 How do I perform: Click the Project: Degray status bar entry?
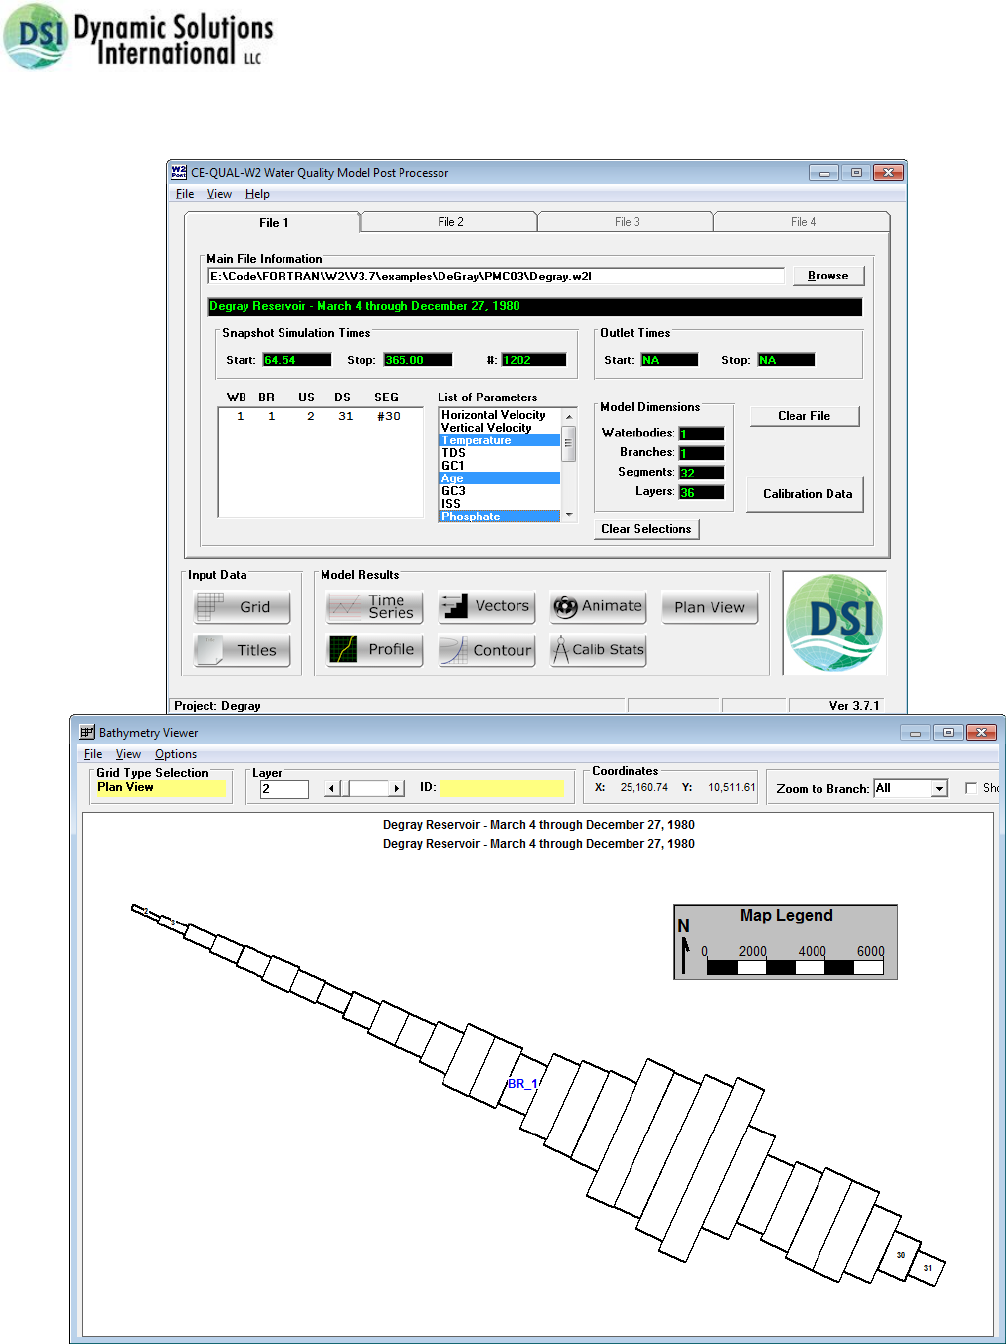[x=217, y=706]
